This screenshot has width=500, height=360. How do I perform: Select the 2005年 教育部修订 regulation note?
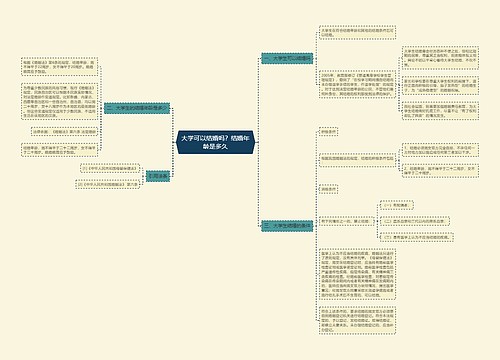click(x=357, y=84)
